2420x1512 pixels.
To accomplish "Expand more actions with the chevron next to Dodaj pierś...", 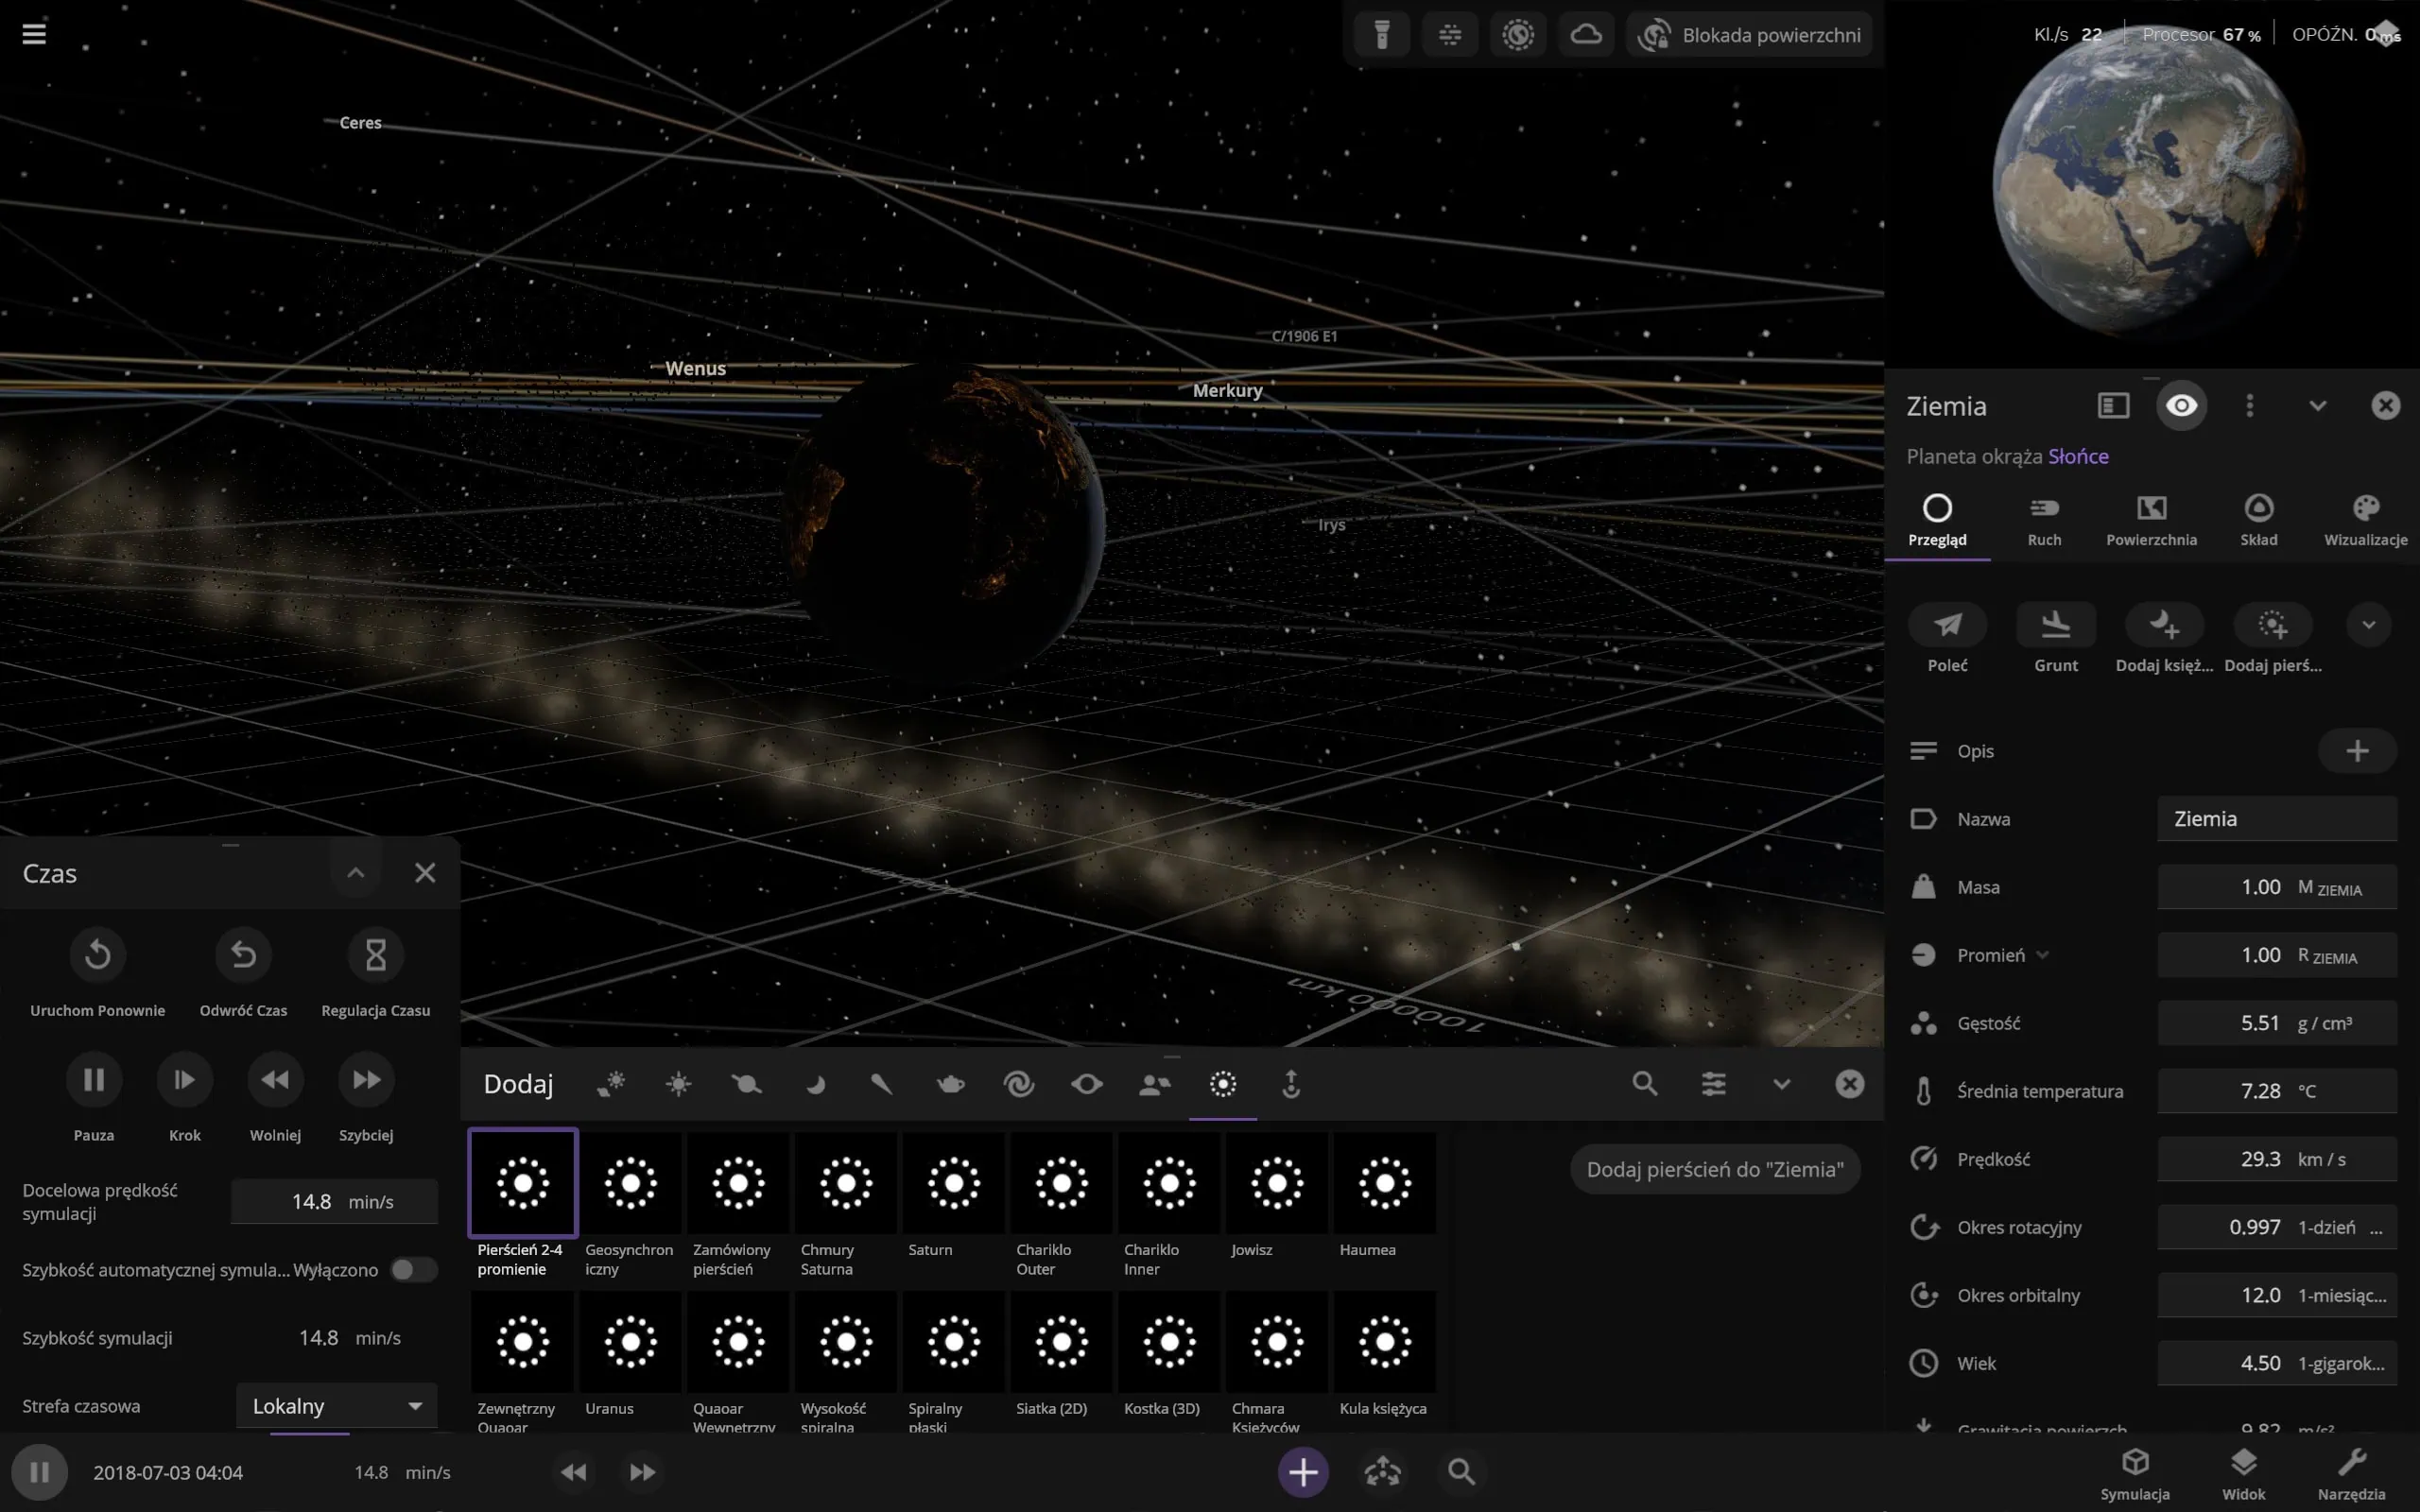I will point(2369,624).
